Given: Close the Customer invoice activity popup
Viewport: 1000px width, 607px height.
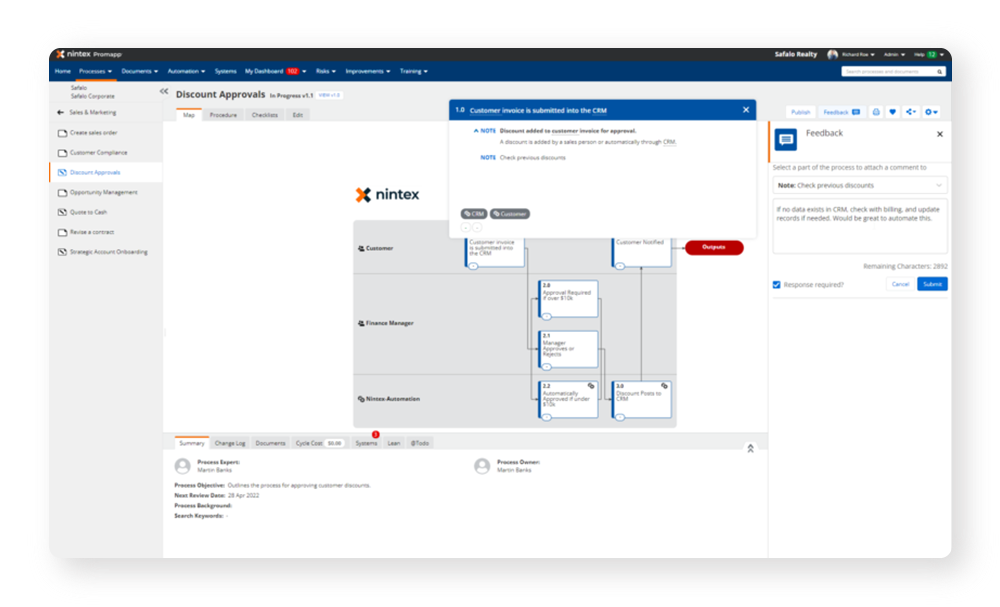Looking at the screenshot, I should tap(746, 110).
